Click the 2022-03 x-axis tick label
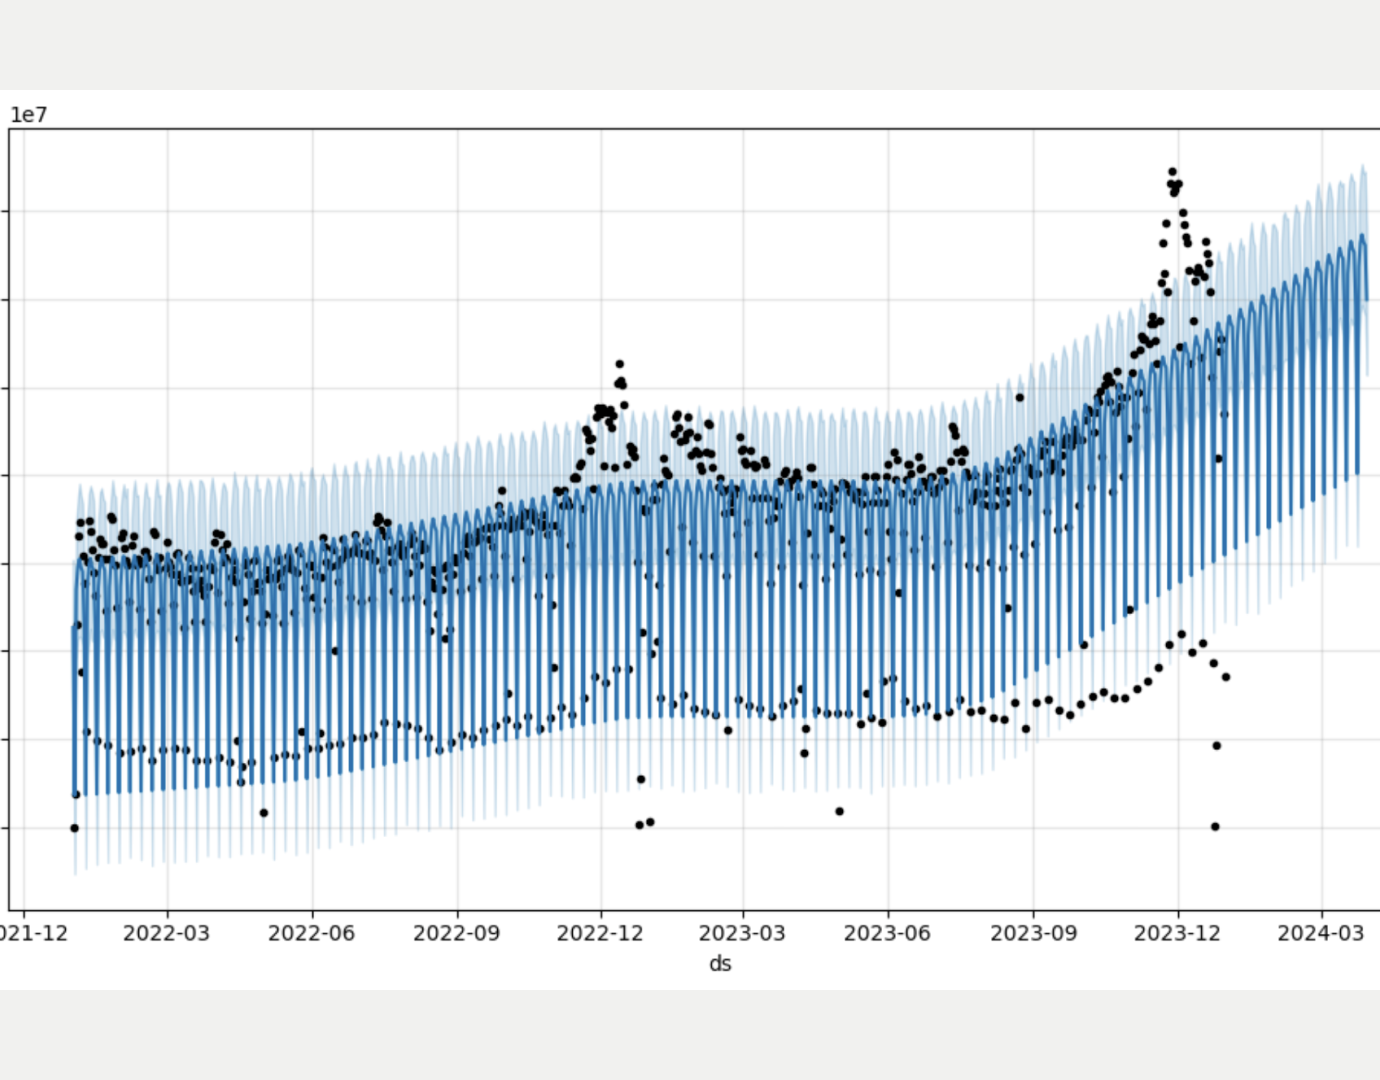The image size is (1380, 1080). click(x=167, y=933)
